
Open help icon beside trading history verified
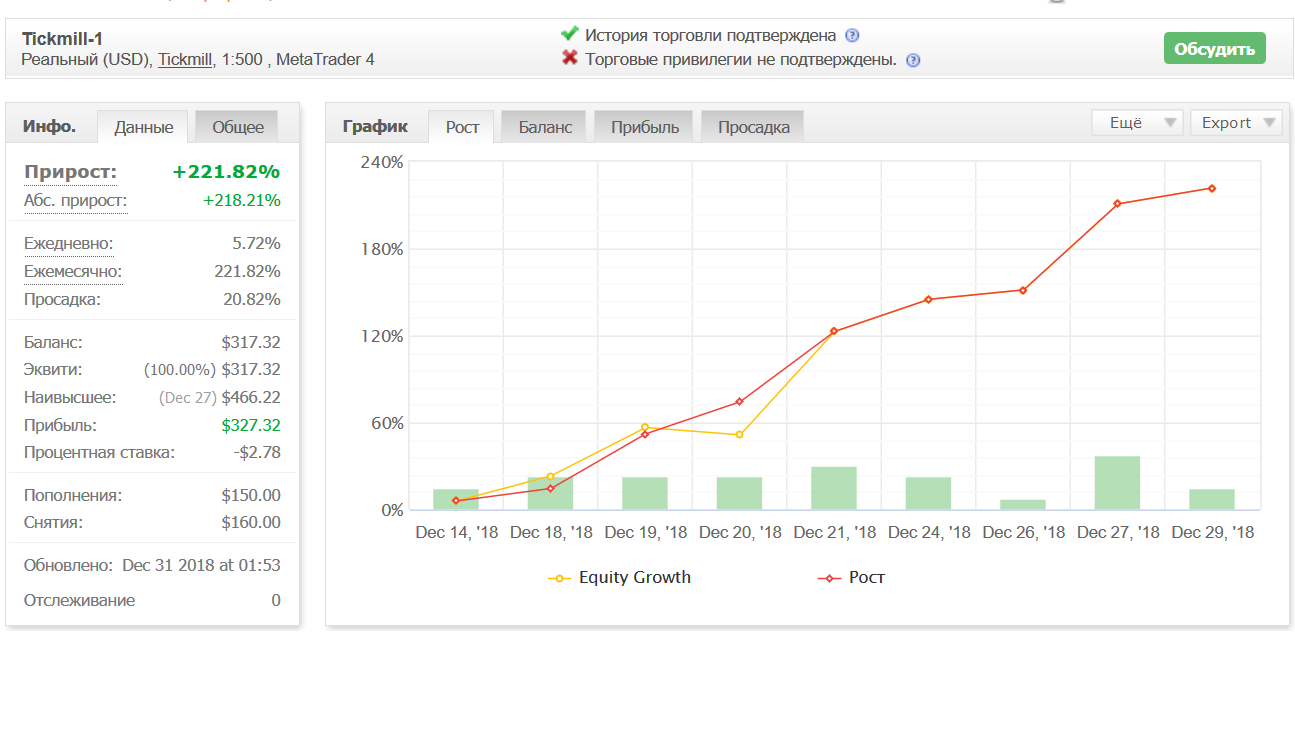click(852, 36)
